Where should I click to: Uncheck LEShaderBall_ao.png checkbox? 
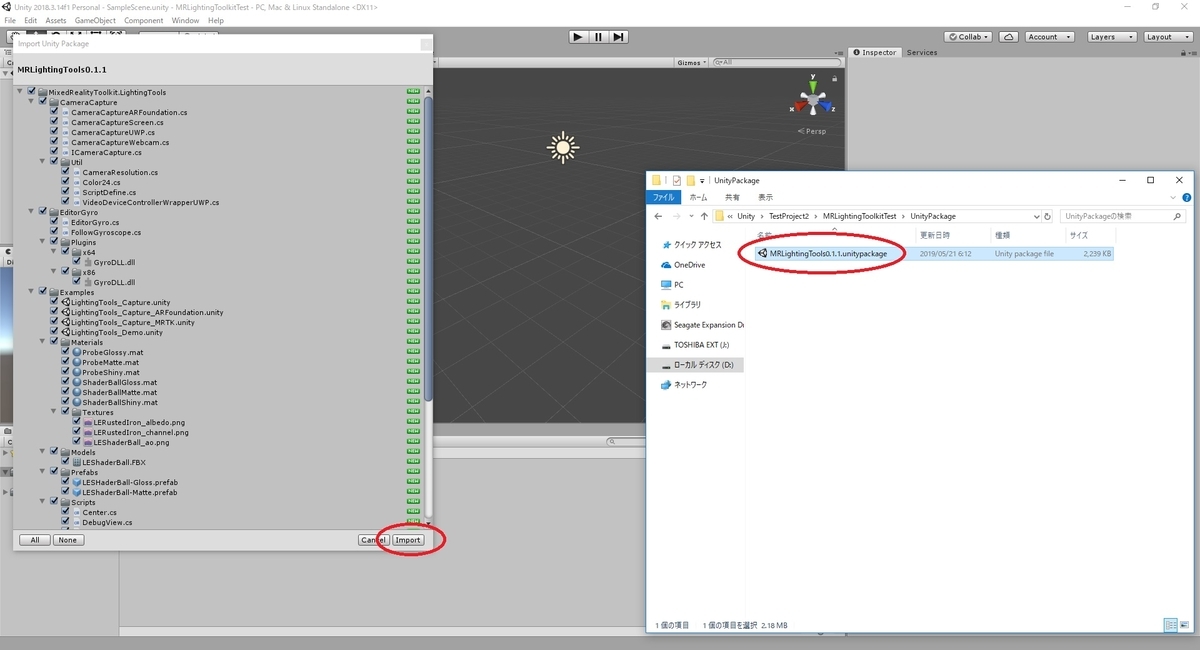(76, 442)
